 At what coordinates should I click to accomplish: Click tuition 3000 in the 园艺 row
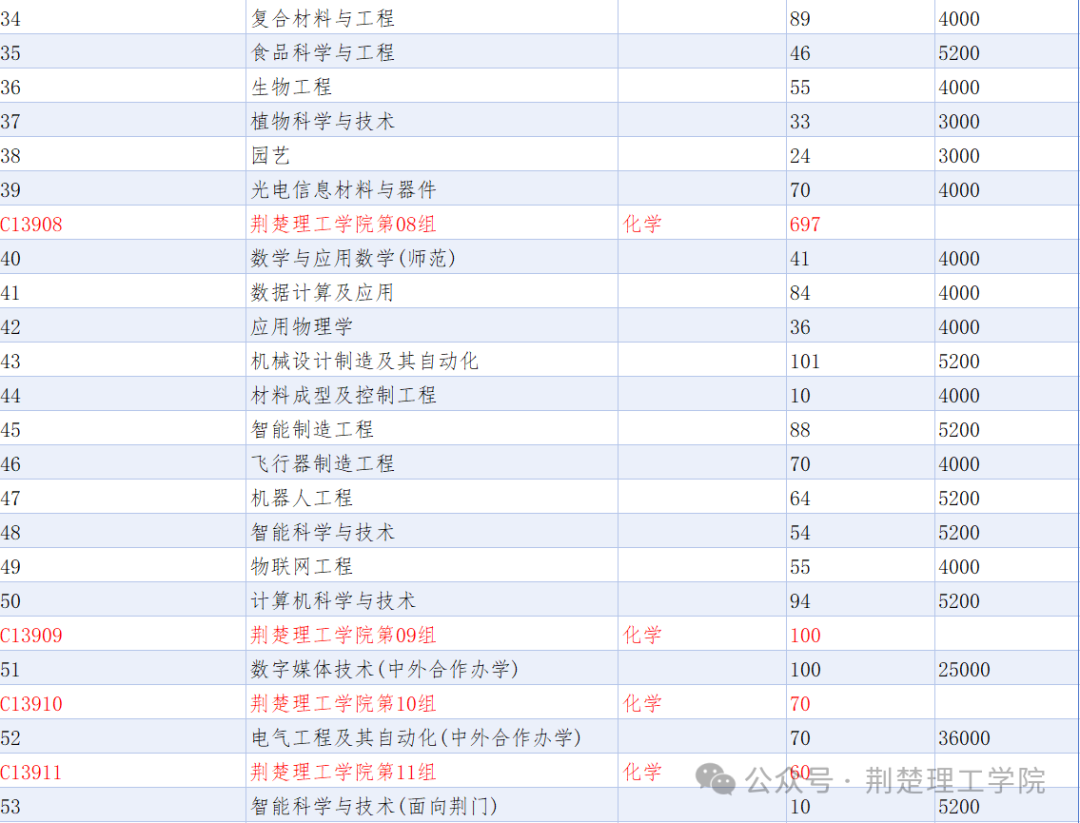click(958, 156)
